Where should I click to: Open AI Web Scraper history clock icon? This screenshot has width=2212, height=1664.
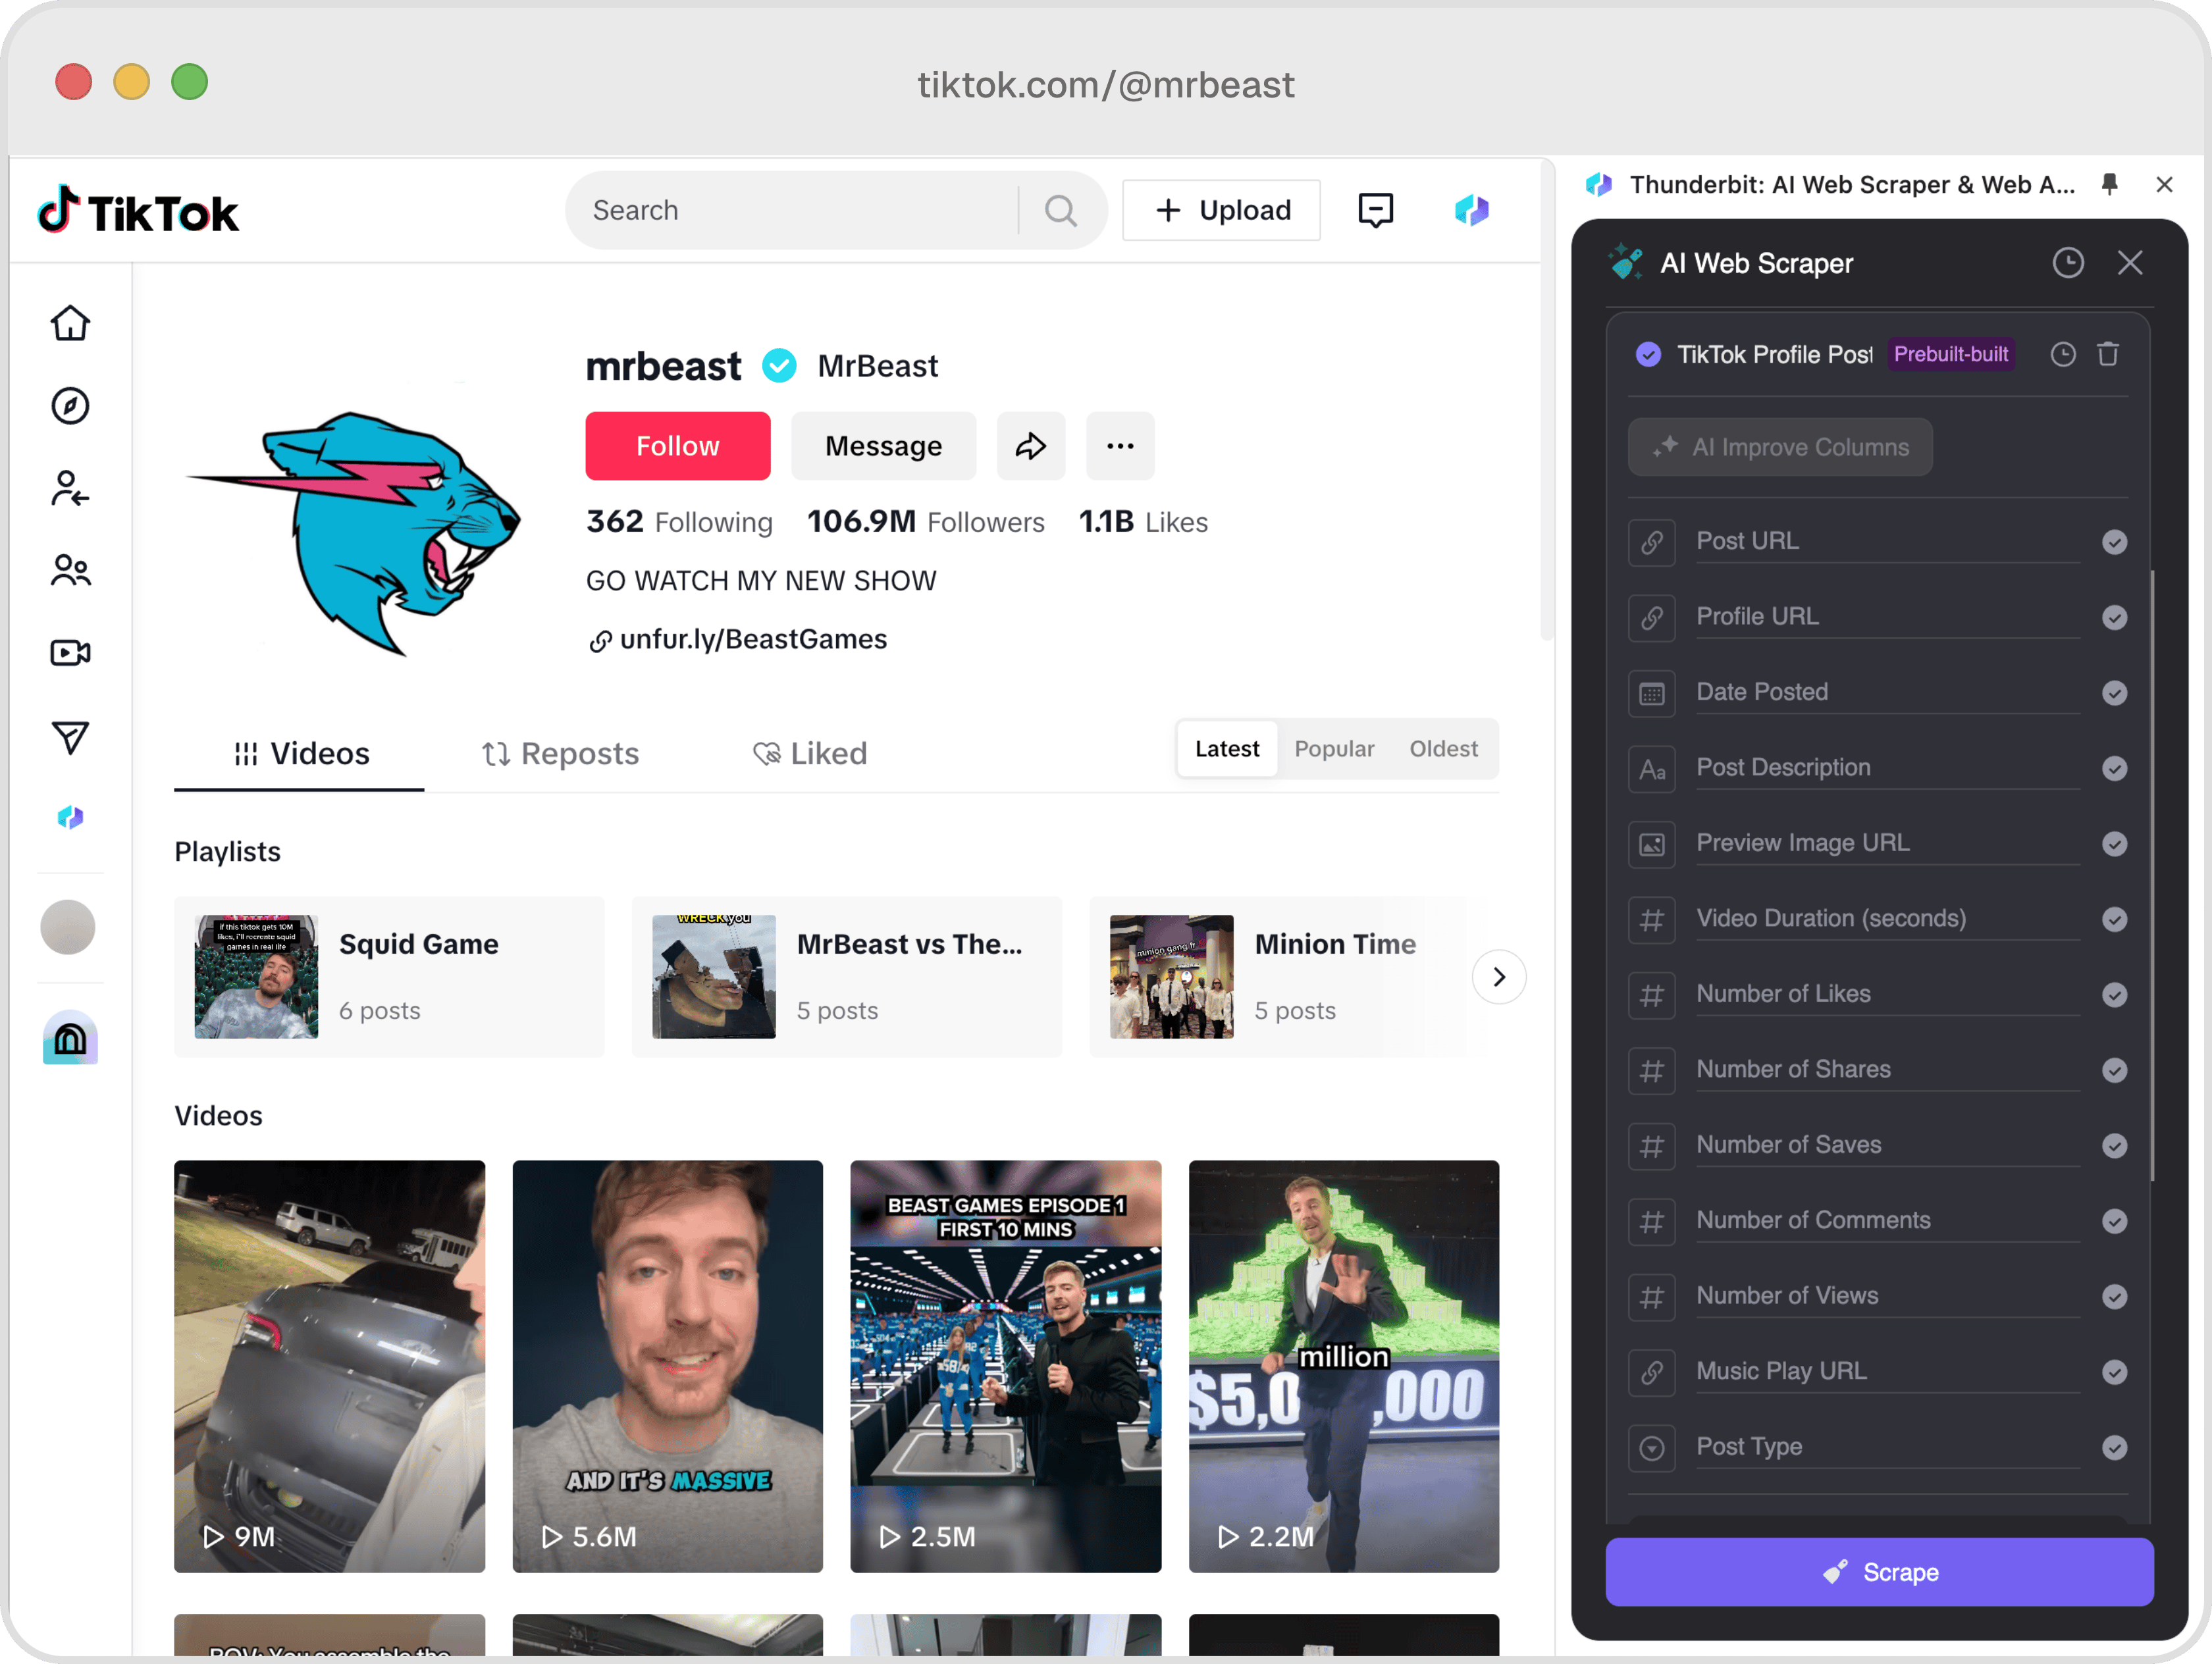[2068, 263]
